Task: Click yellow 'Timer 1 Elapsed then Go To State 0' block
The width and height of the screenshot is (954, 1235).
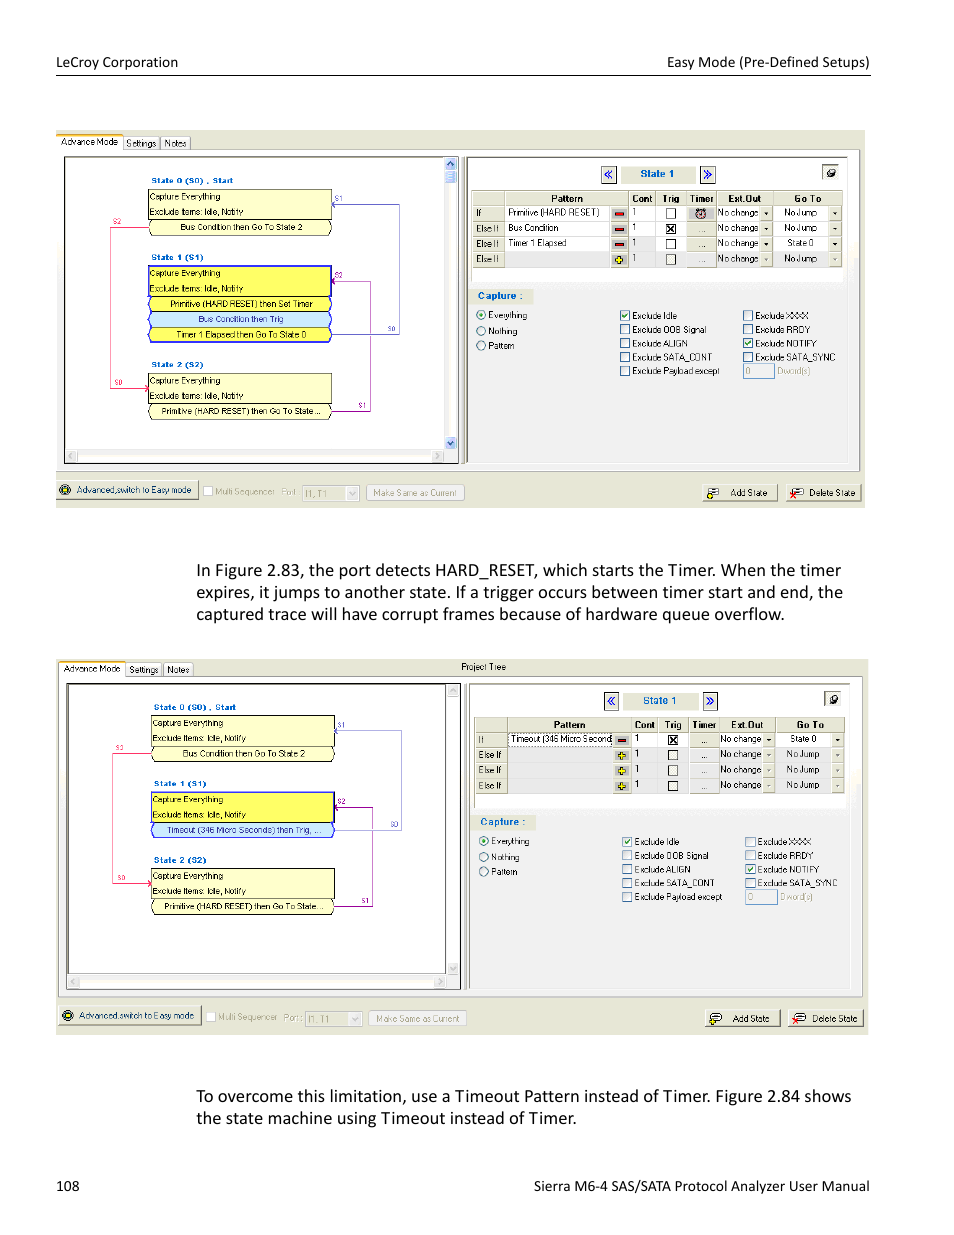Action: point(241,335)
